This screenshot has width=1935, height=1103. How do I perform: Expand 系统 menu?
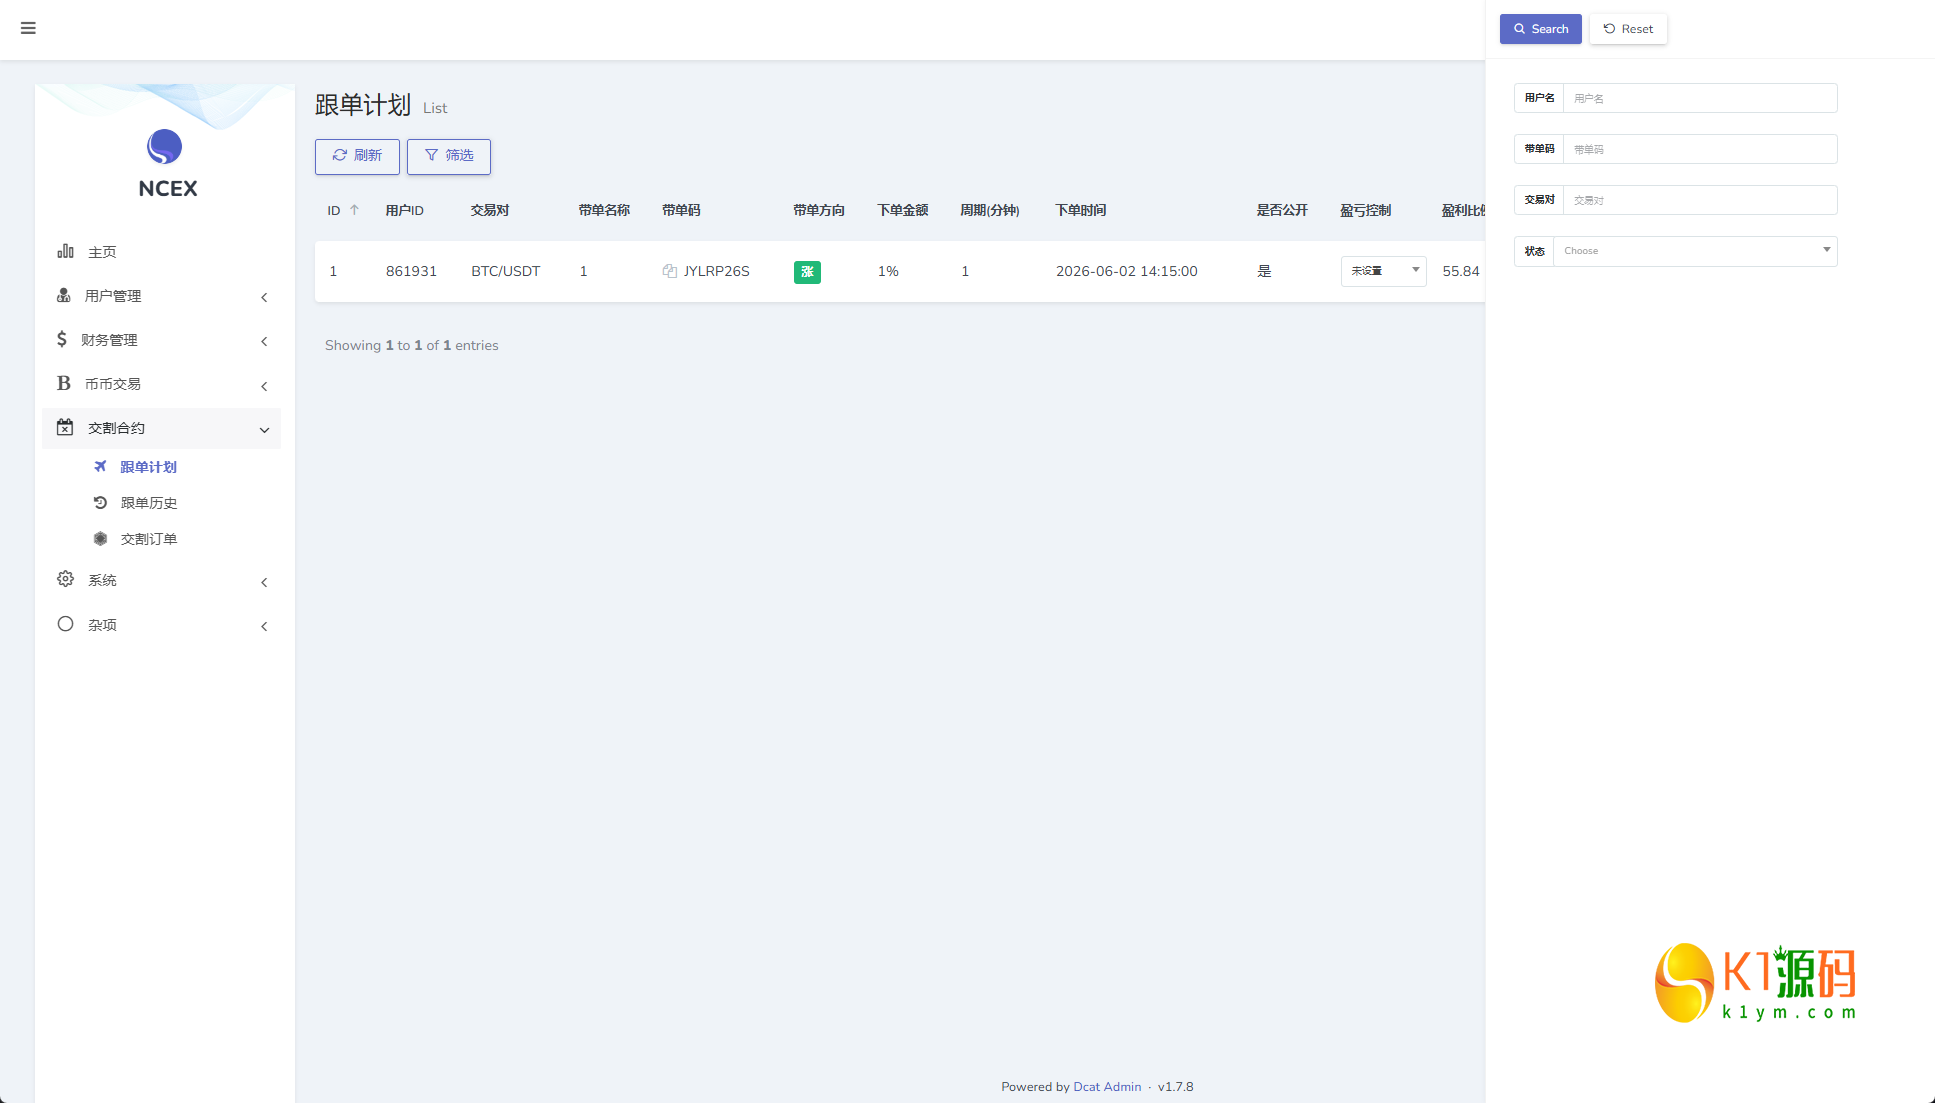[161, 580]
